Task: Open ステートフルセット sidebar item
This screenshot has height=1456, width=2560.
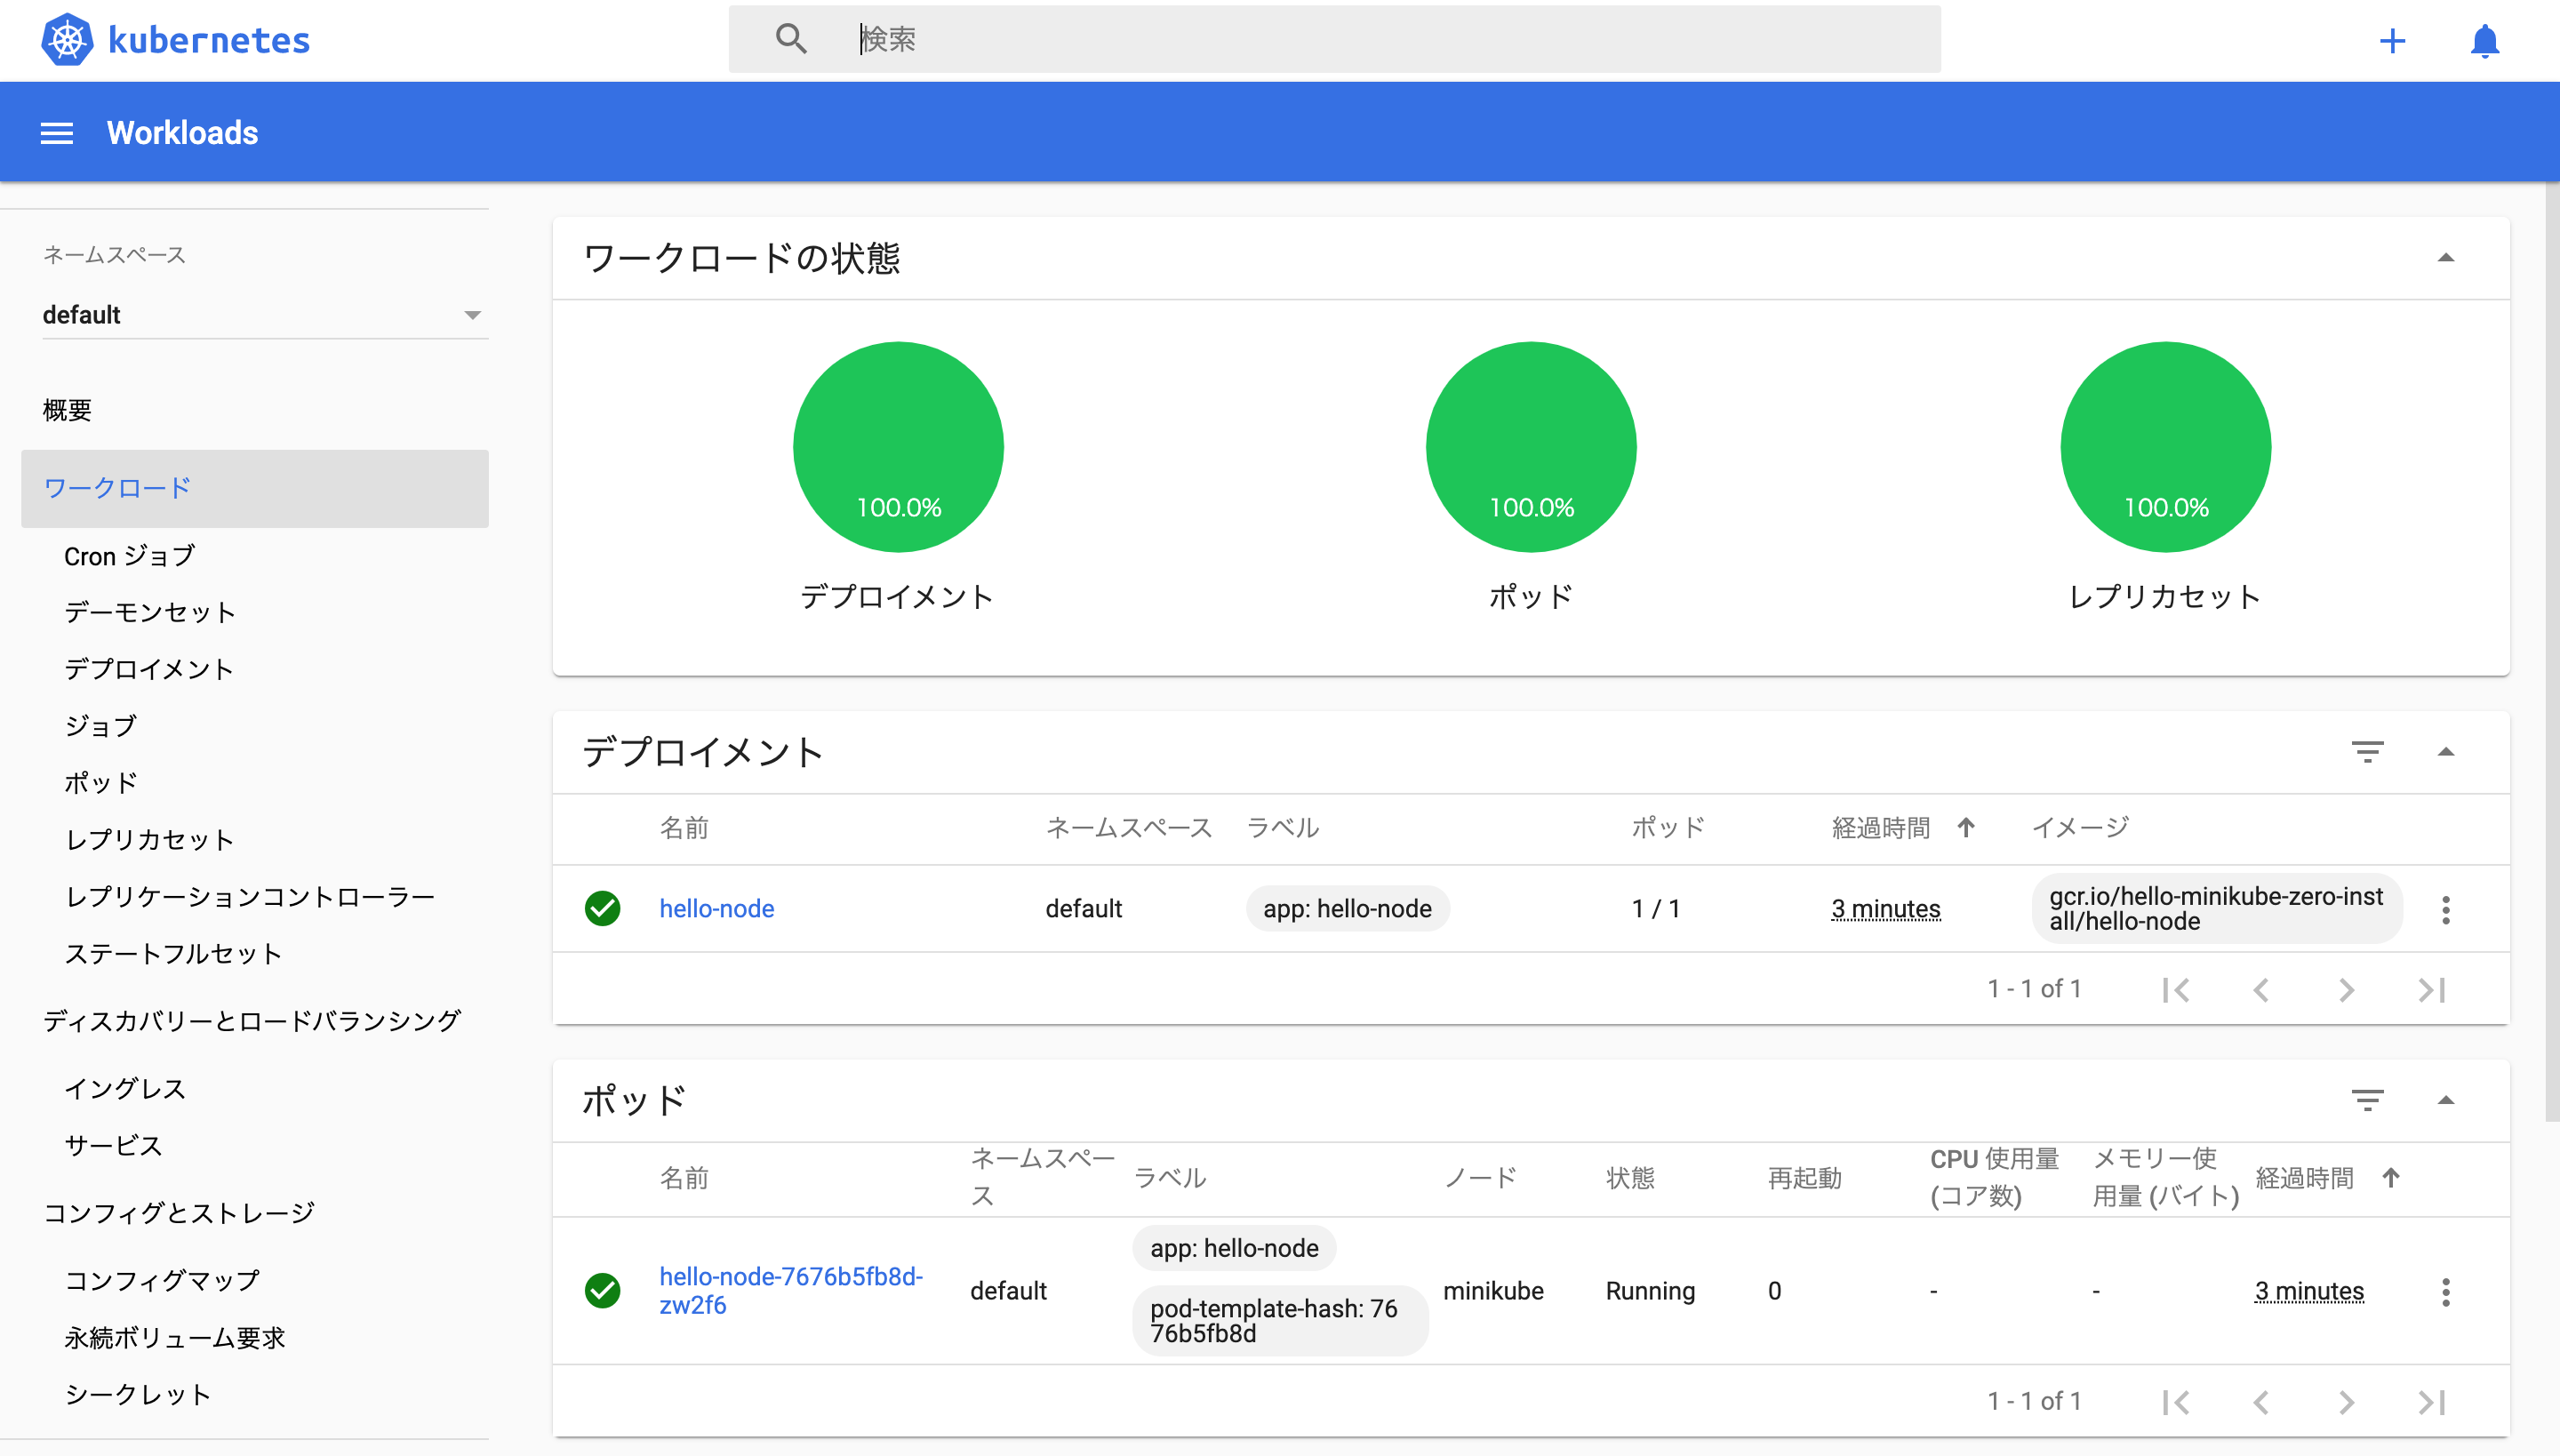Action: point(173,953)
